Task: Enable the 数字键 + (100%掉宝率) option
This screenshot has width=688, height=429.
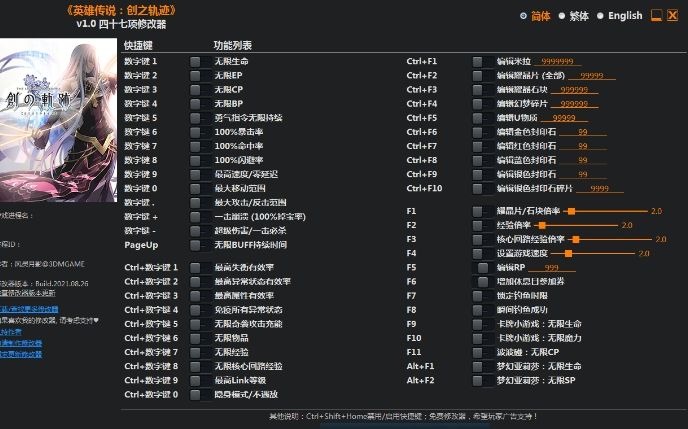Action: click(200, 217)
